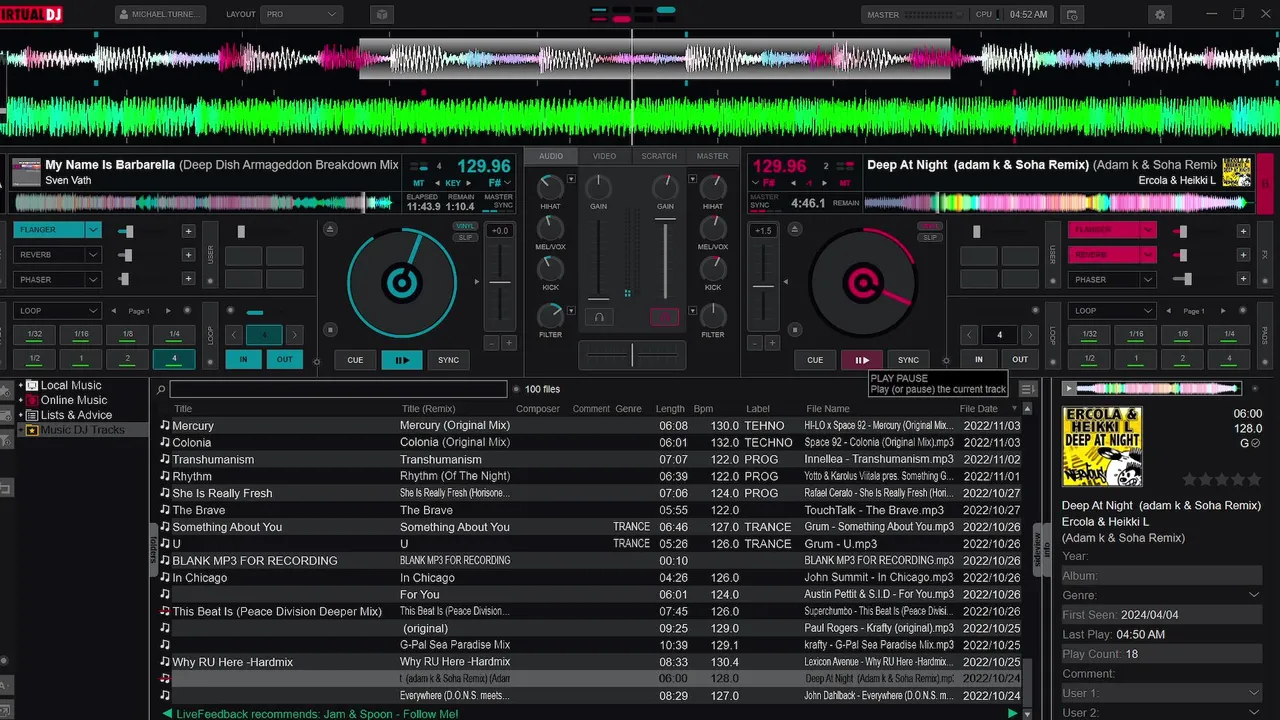
Task: Open the recording timer icon beside the clock
Action: point(1072,15)
